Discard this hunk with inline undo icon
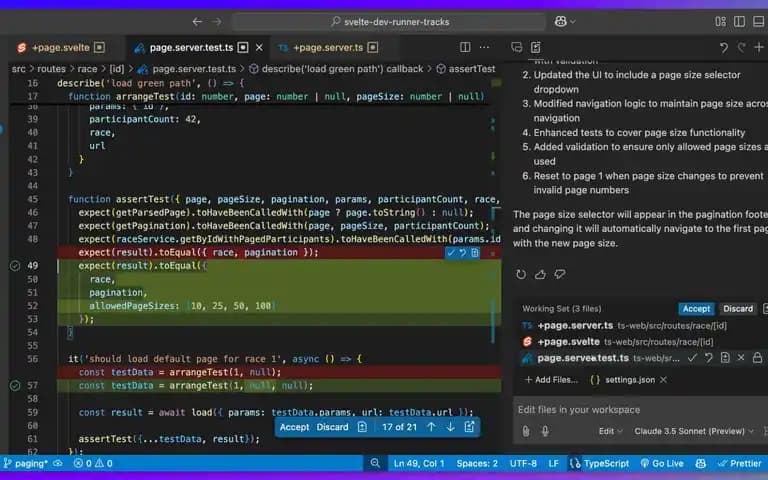768x480 pixels. [463, 253]
